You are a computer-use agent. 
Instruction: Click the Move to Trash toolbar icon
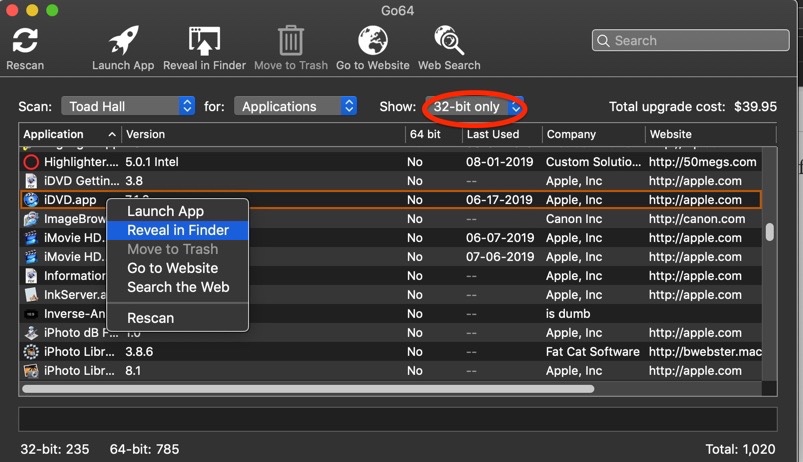point(291,40)
